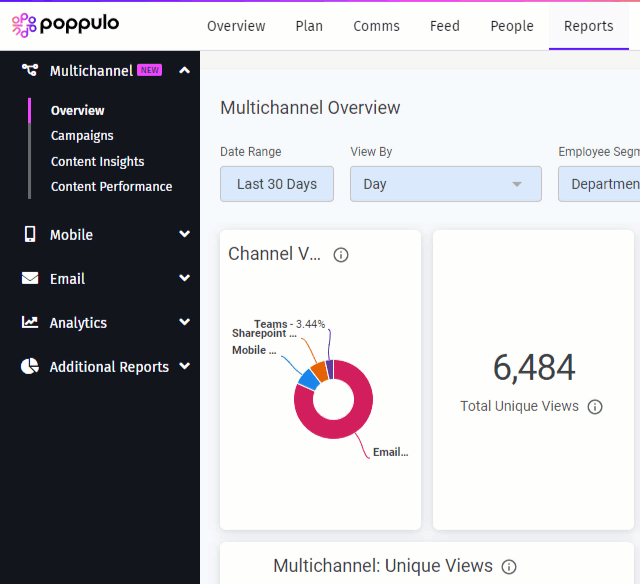Open info icon beside Channel Views title

pos(341,255)
